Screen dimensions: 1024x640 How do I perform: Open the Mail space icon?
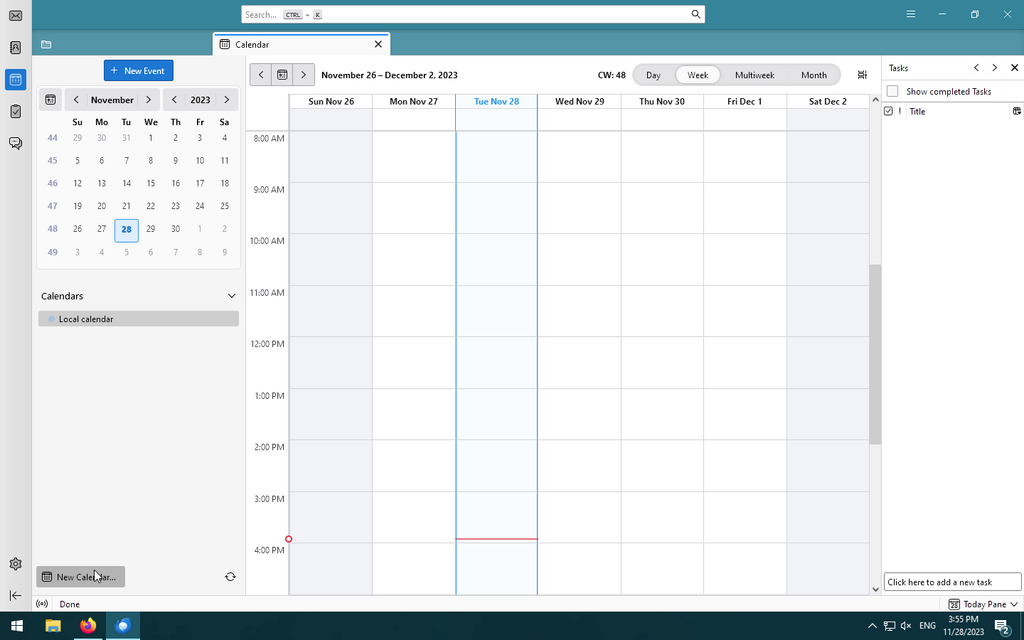pyautogui.click(x=15, y=15)
